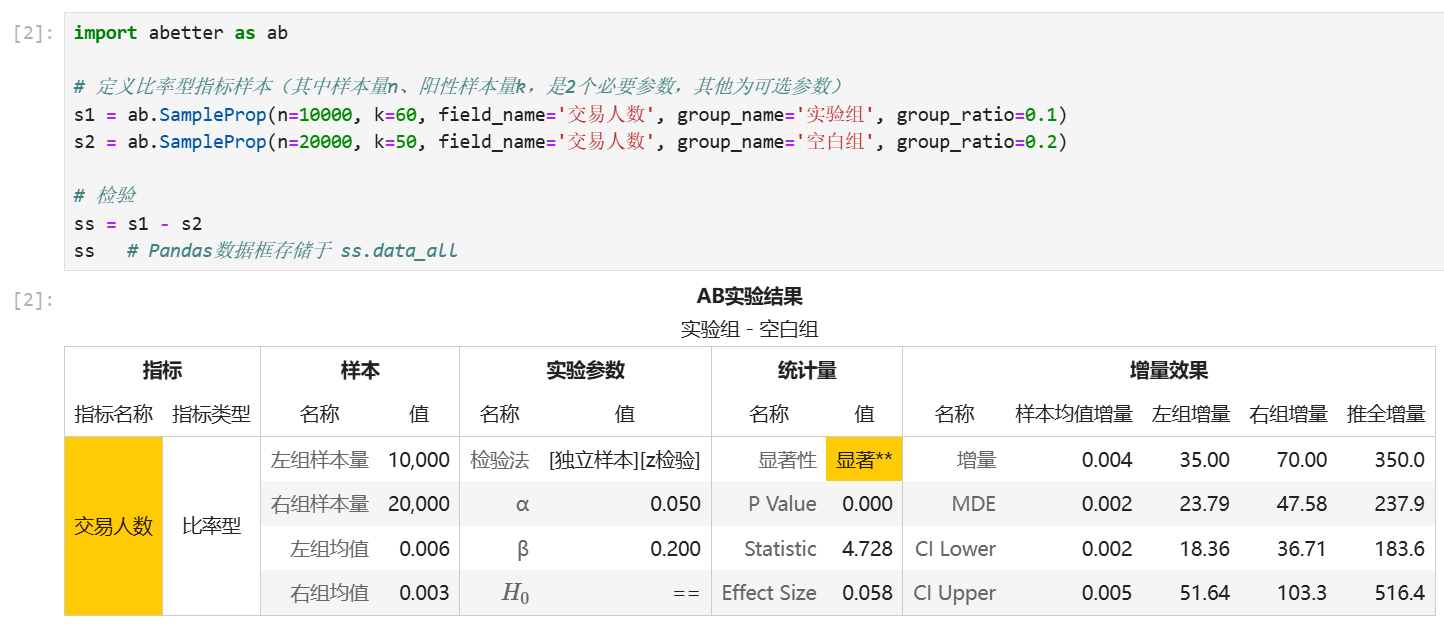Click the '右组均值' row label
This screenshot has width=1444, height=625.
(329, 593)
